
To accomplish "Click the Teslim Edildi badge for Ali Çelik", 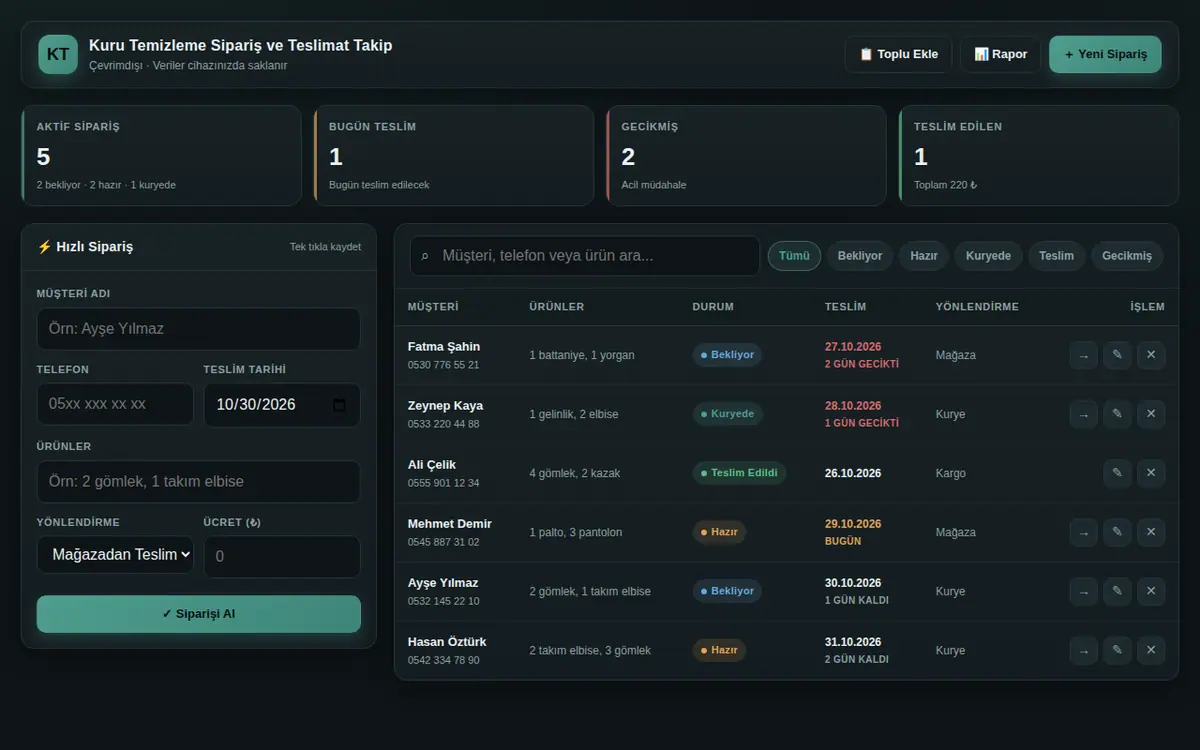I will tap(739, 473).
